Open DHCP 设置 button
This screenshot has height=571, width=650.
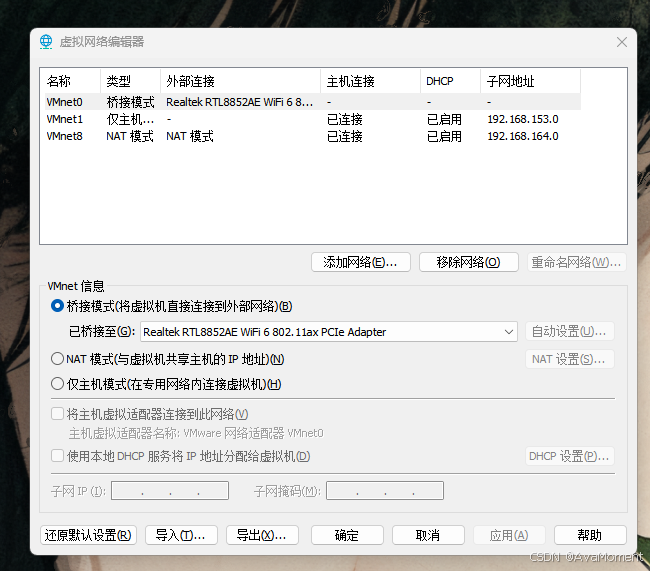569,456
